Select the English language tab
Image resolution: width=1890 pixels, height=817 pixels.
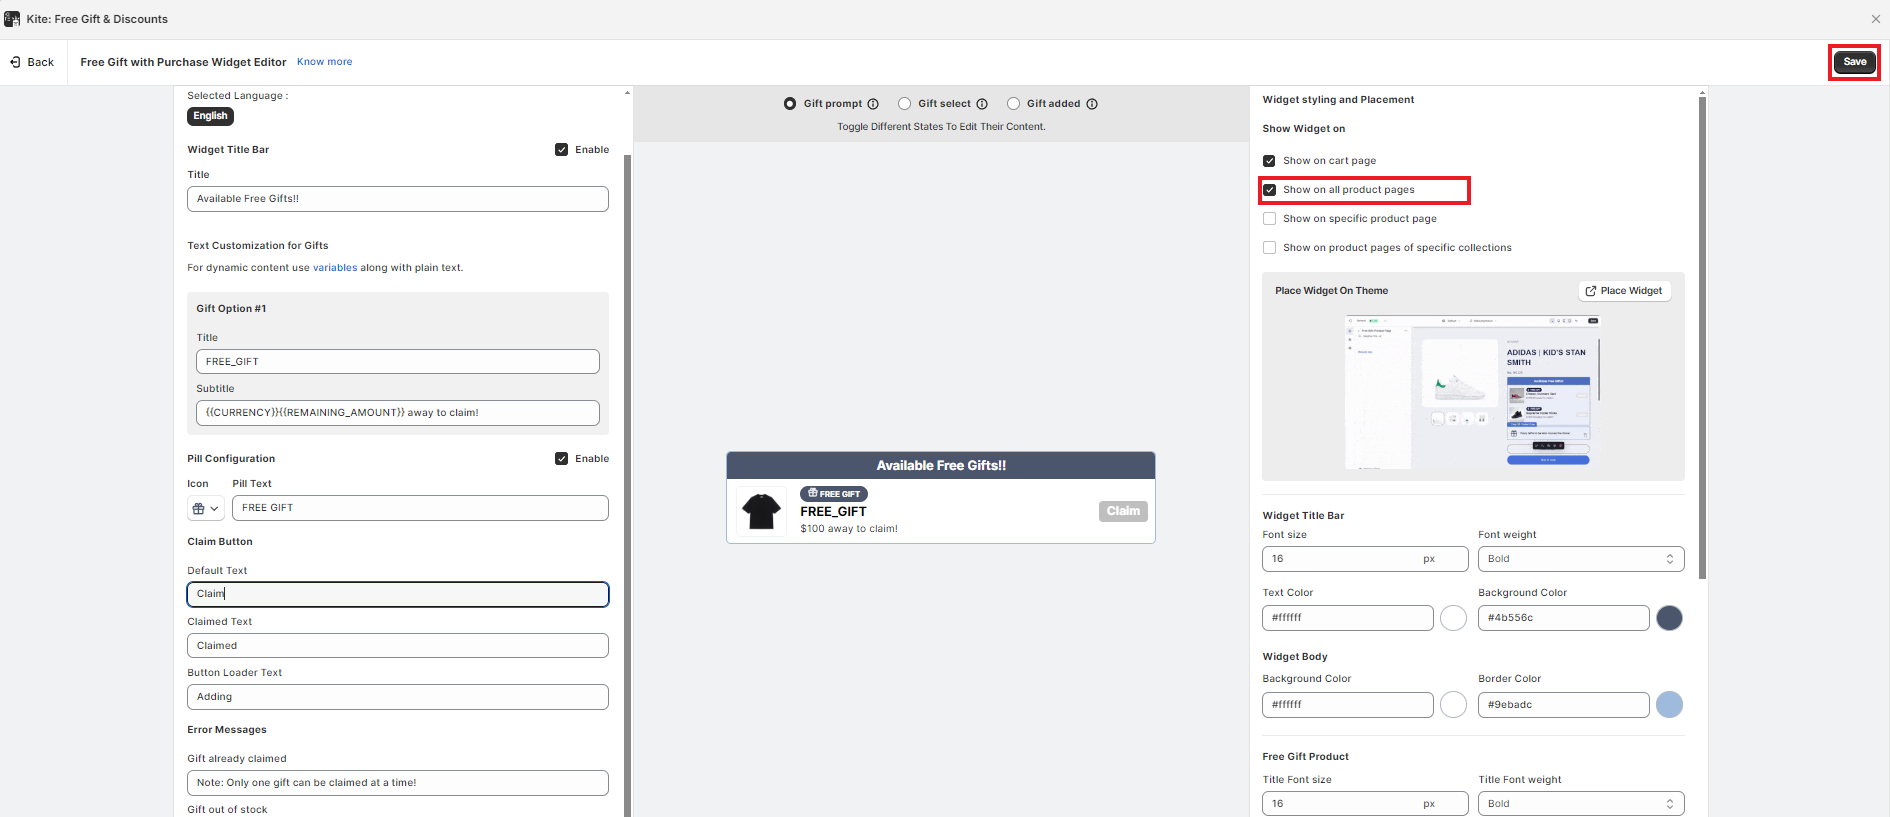coord(210,116)
